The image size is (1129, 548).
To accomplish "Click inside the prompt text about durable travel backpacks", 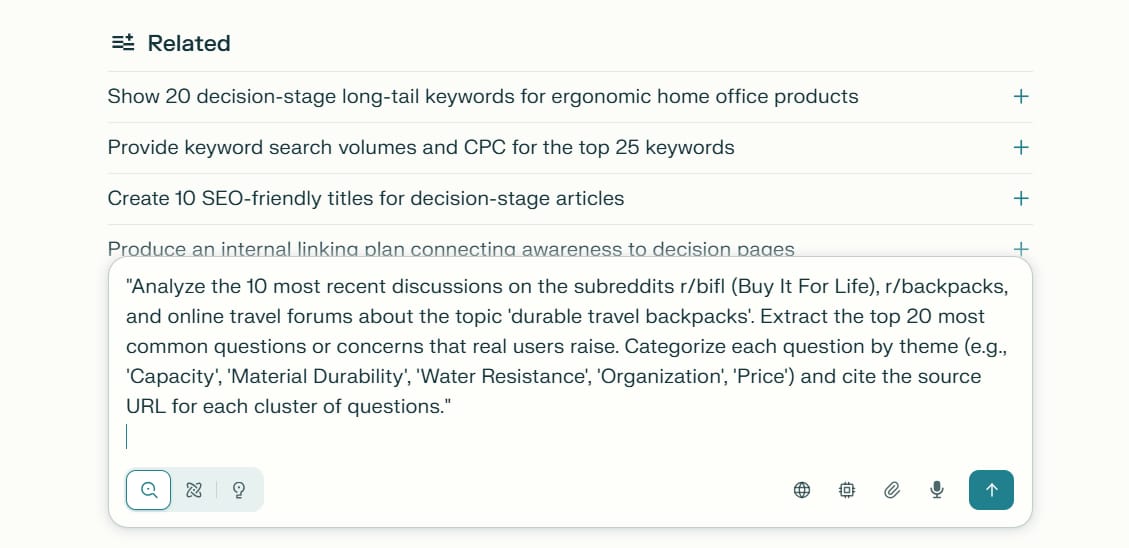I will point(567,347).
